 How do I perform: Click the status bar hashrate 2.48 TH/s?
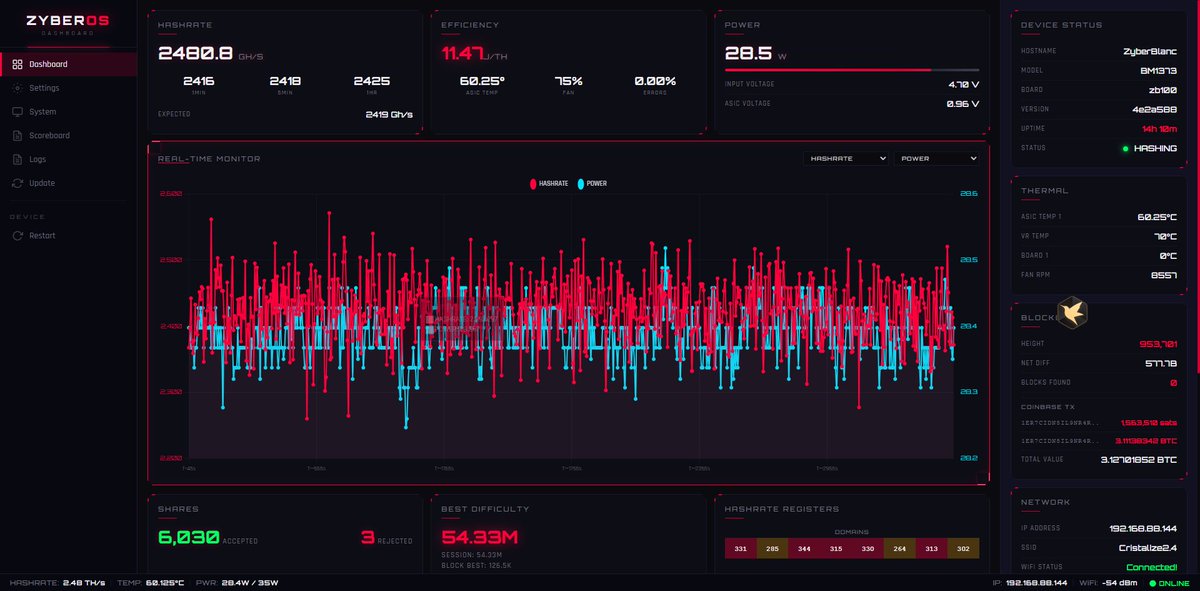tap(85, 583)
